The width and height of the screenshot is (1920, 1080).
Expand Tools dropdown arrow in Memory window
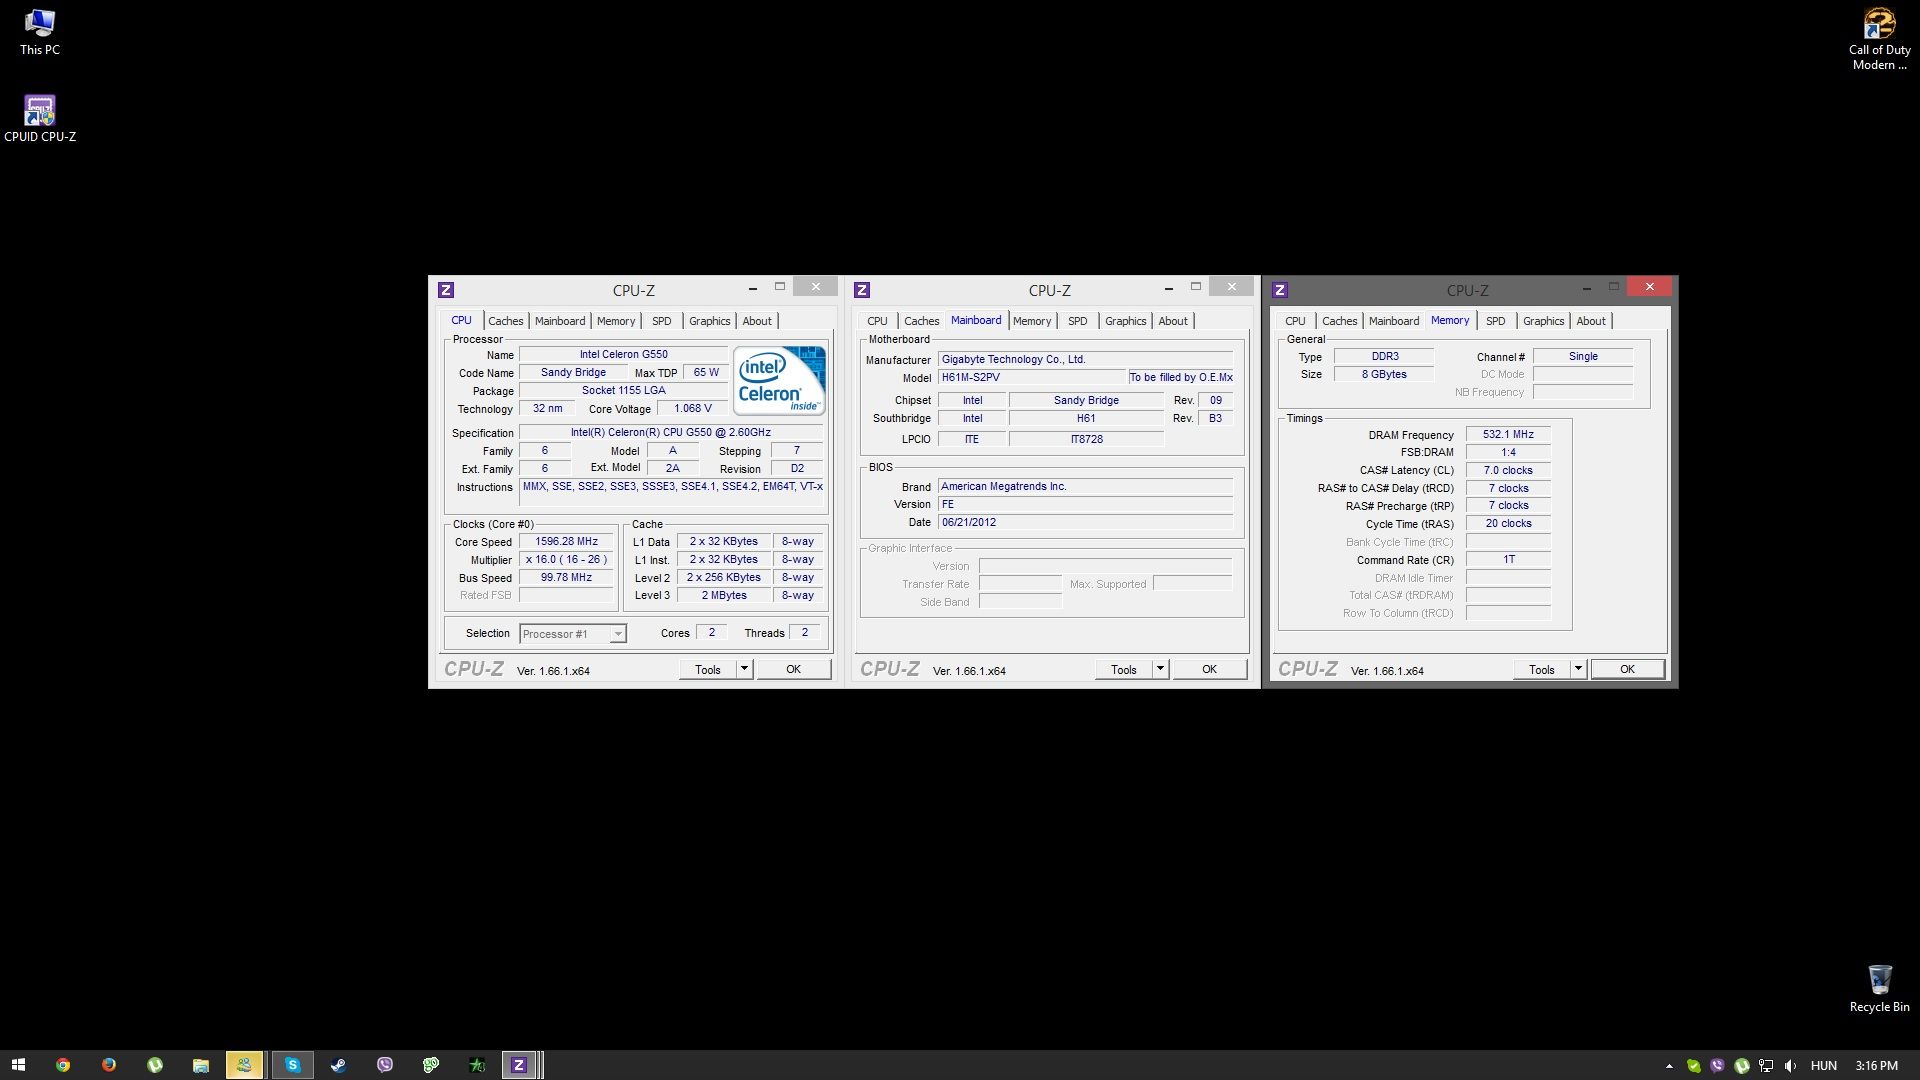coord(1578,669)
